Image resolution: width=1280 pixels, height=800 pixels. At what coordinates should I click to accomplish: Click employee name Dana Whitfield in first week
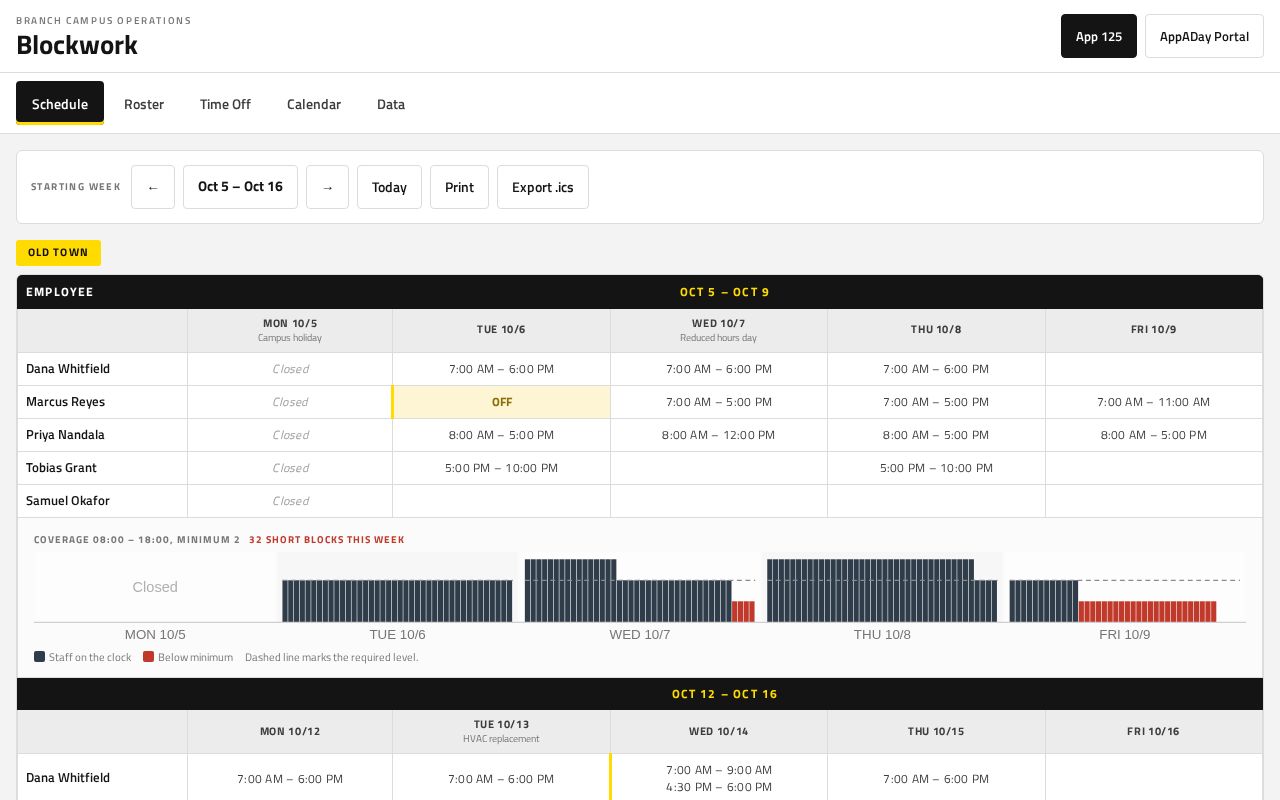[x=68, y=369]
